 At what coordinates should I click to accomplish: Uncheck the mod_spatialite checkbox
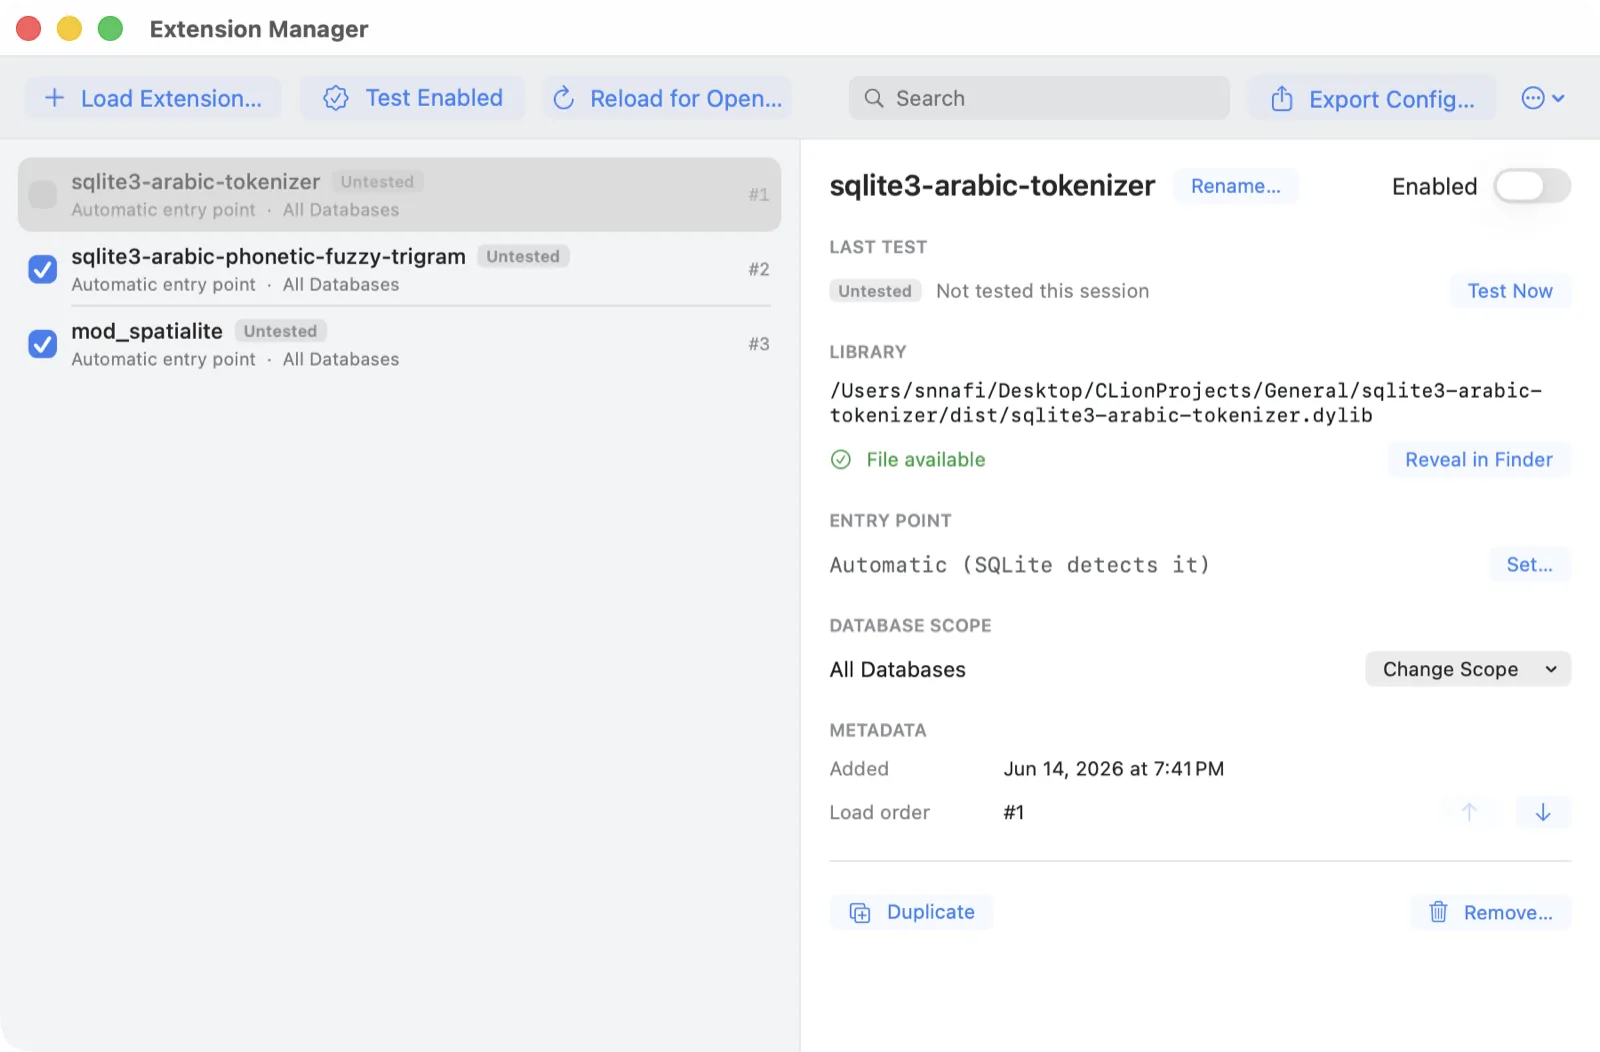tap(43, 344)
